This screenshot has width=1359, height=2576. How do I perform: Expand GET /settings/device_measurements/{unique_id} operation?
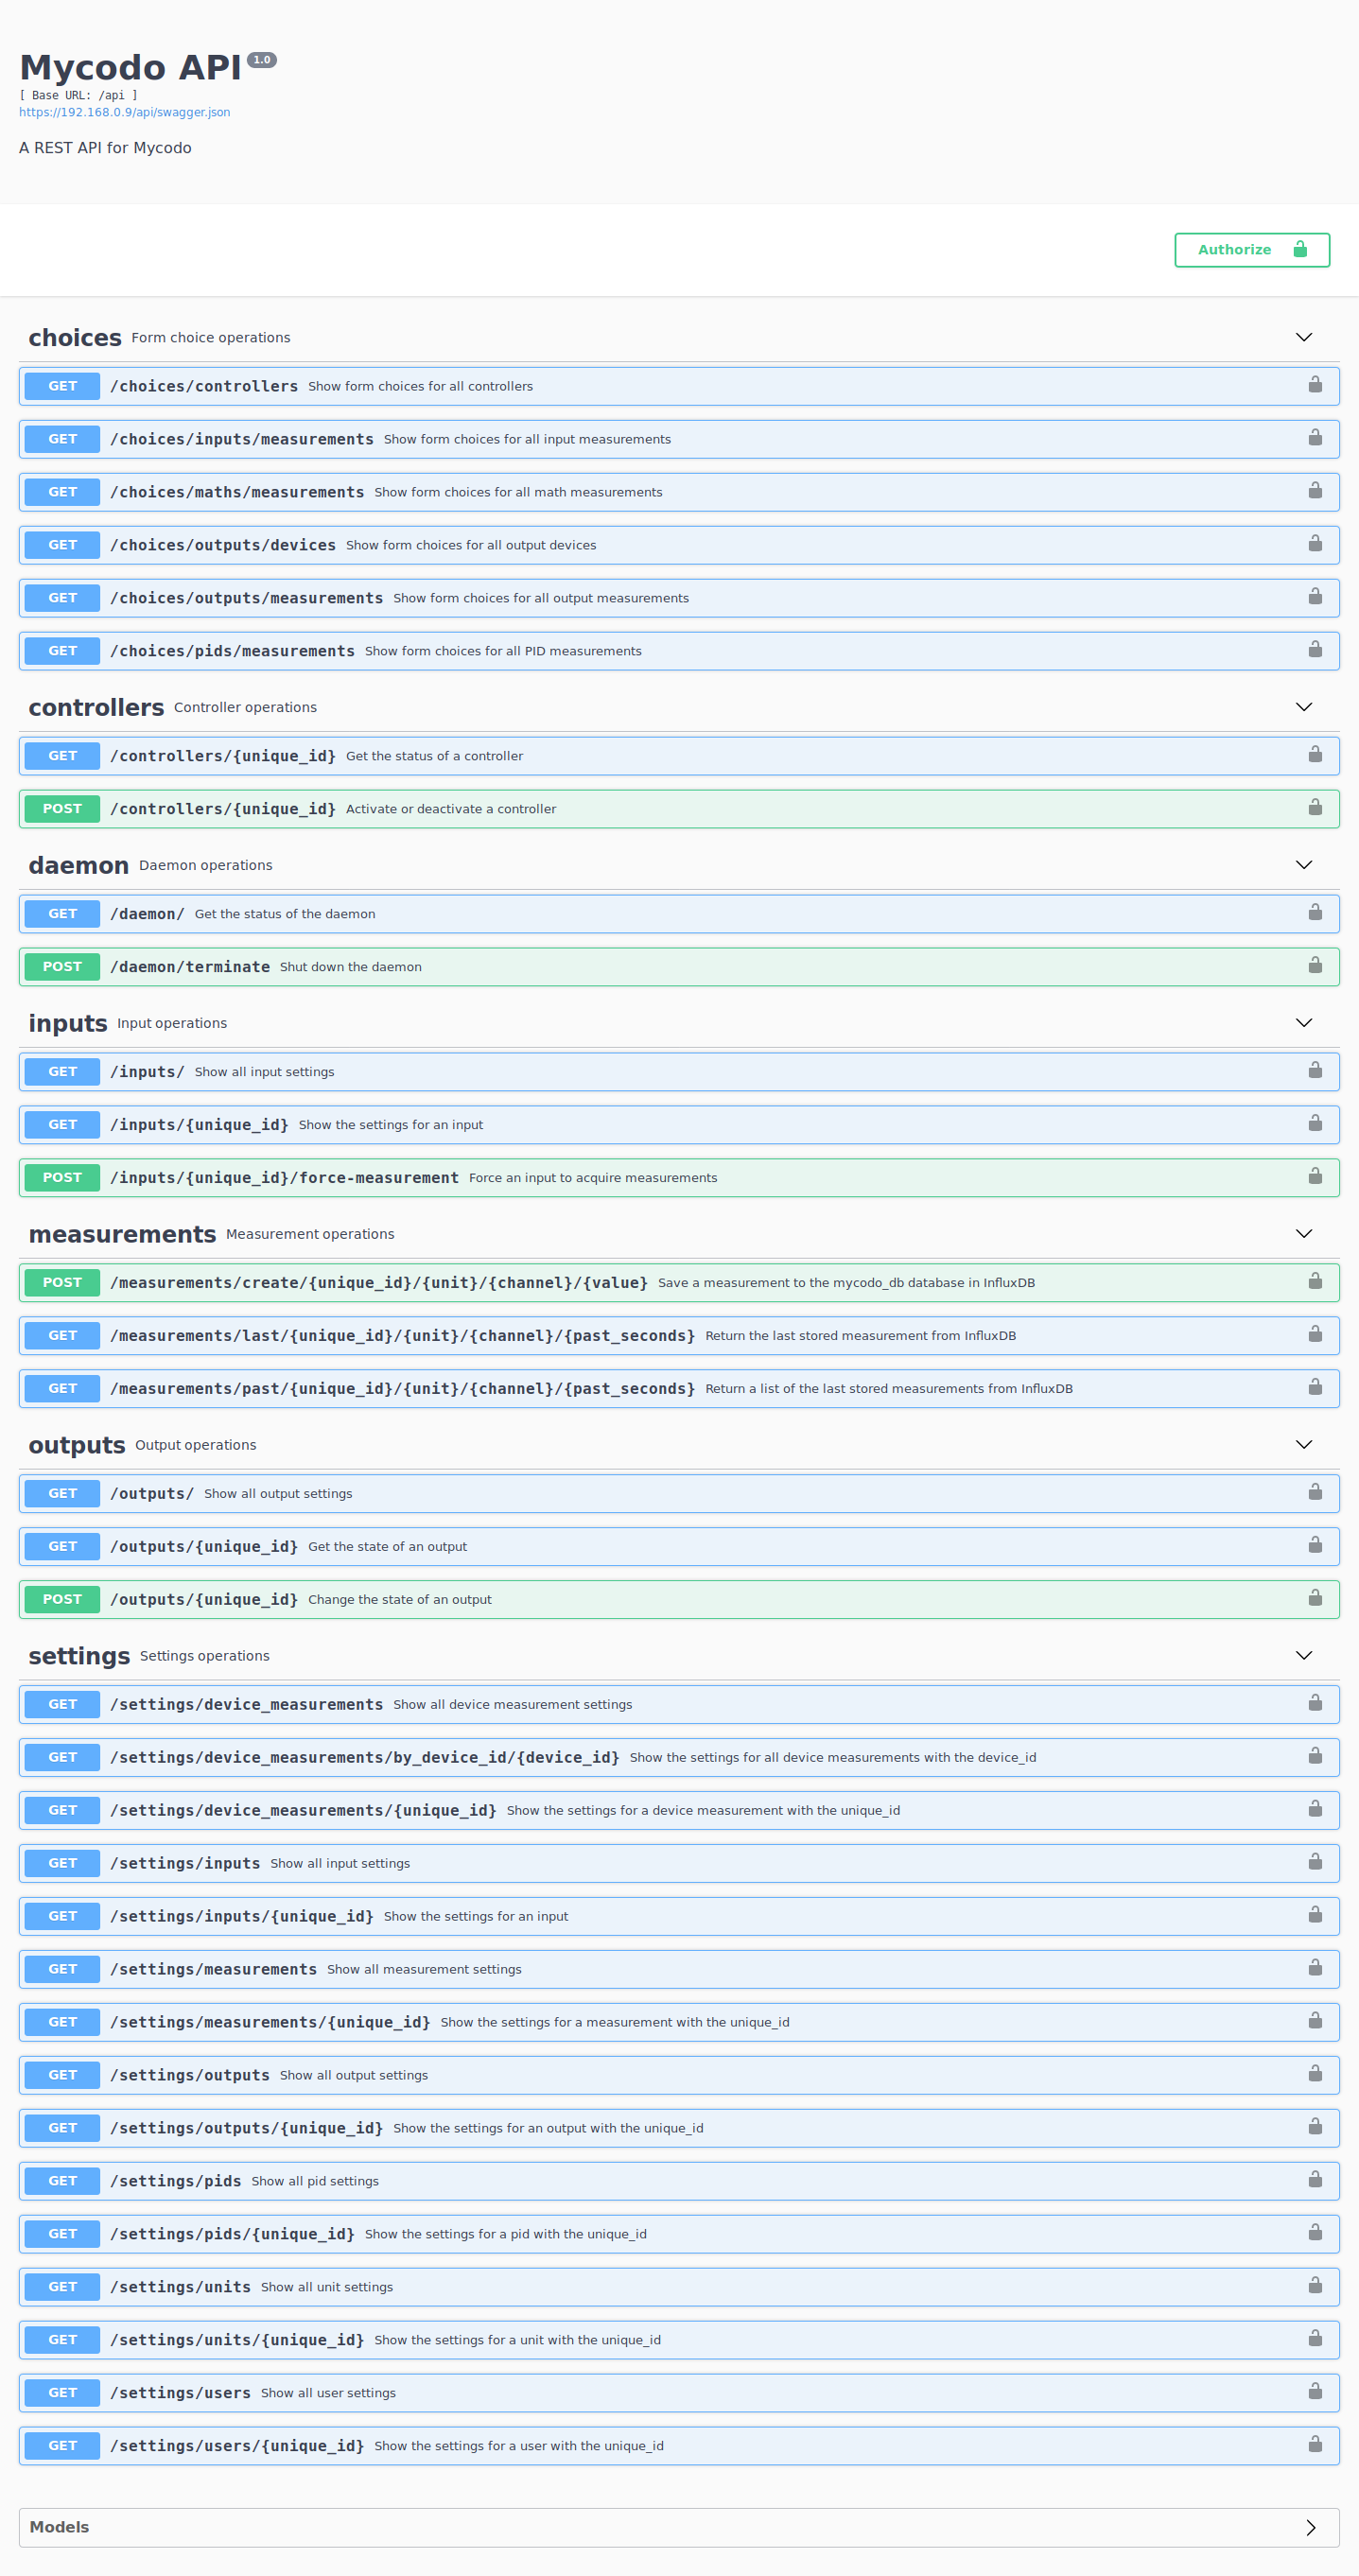[x=679, y=1810]
